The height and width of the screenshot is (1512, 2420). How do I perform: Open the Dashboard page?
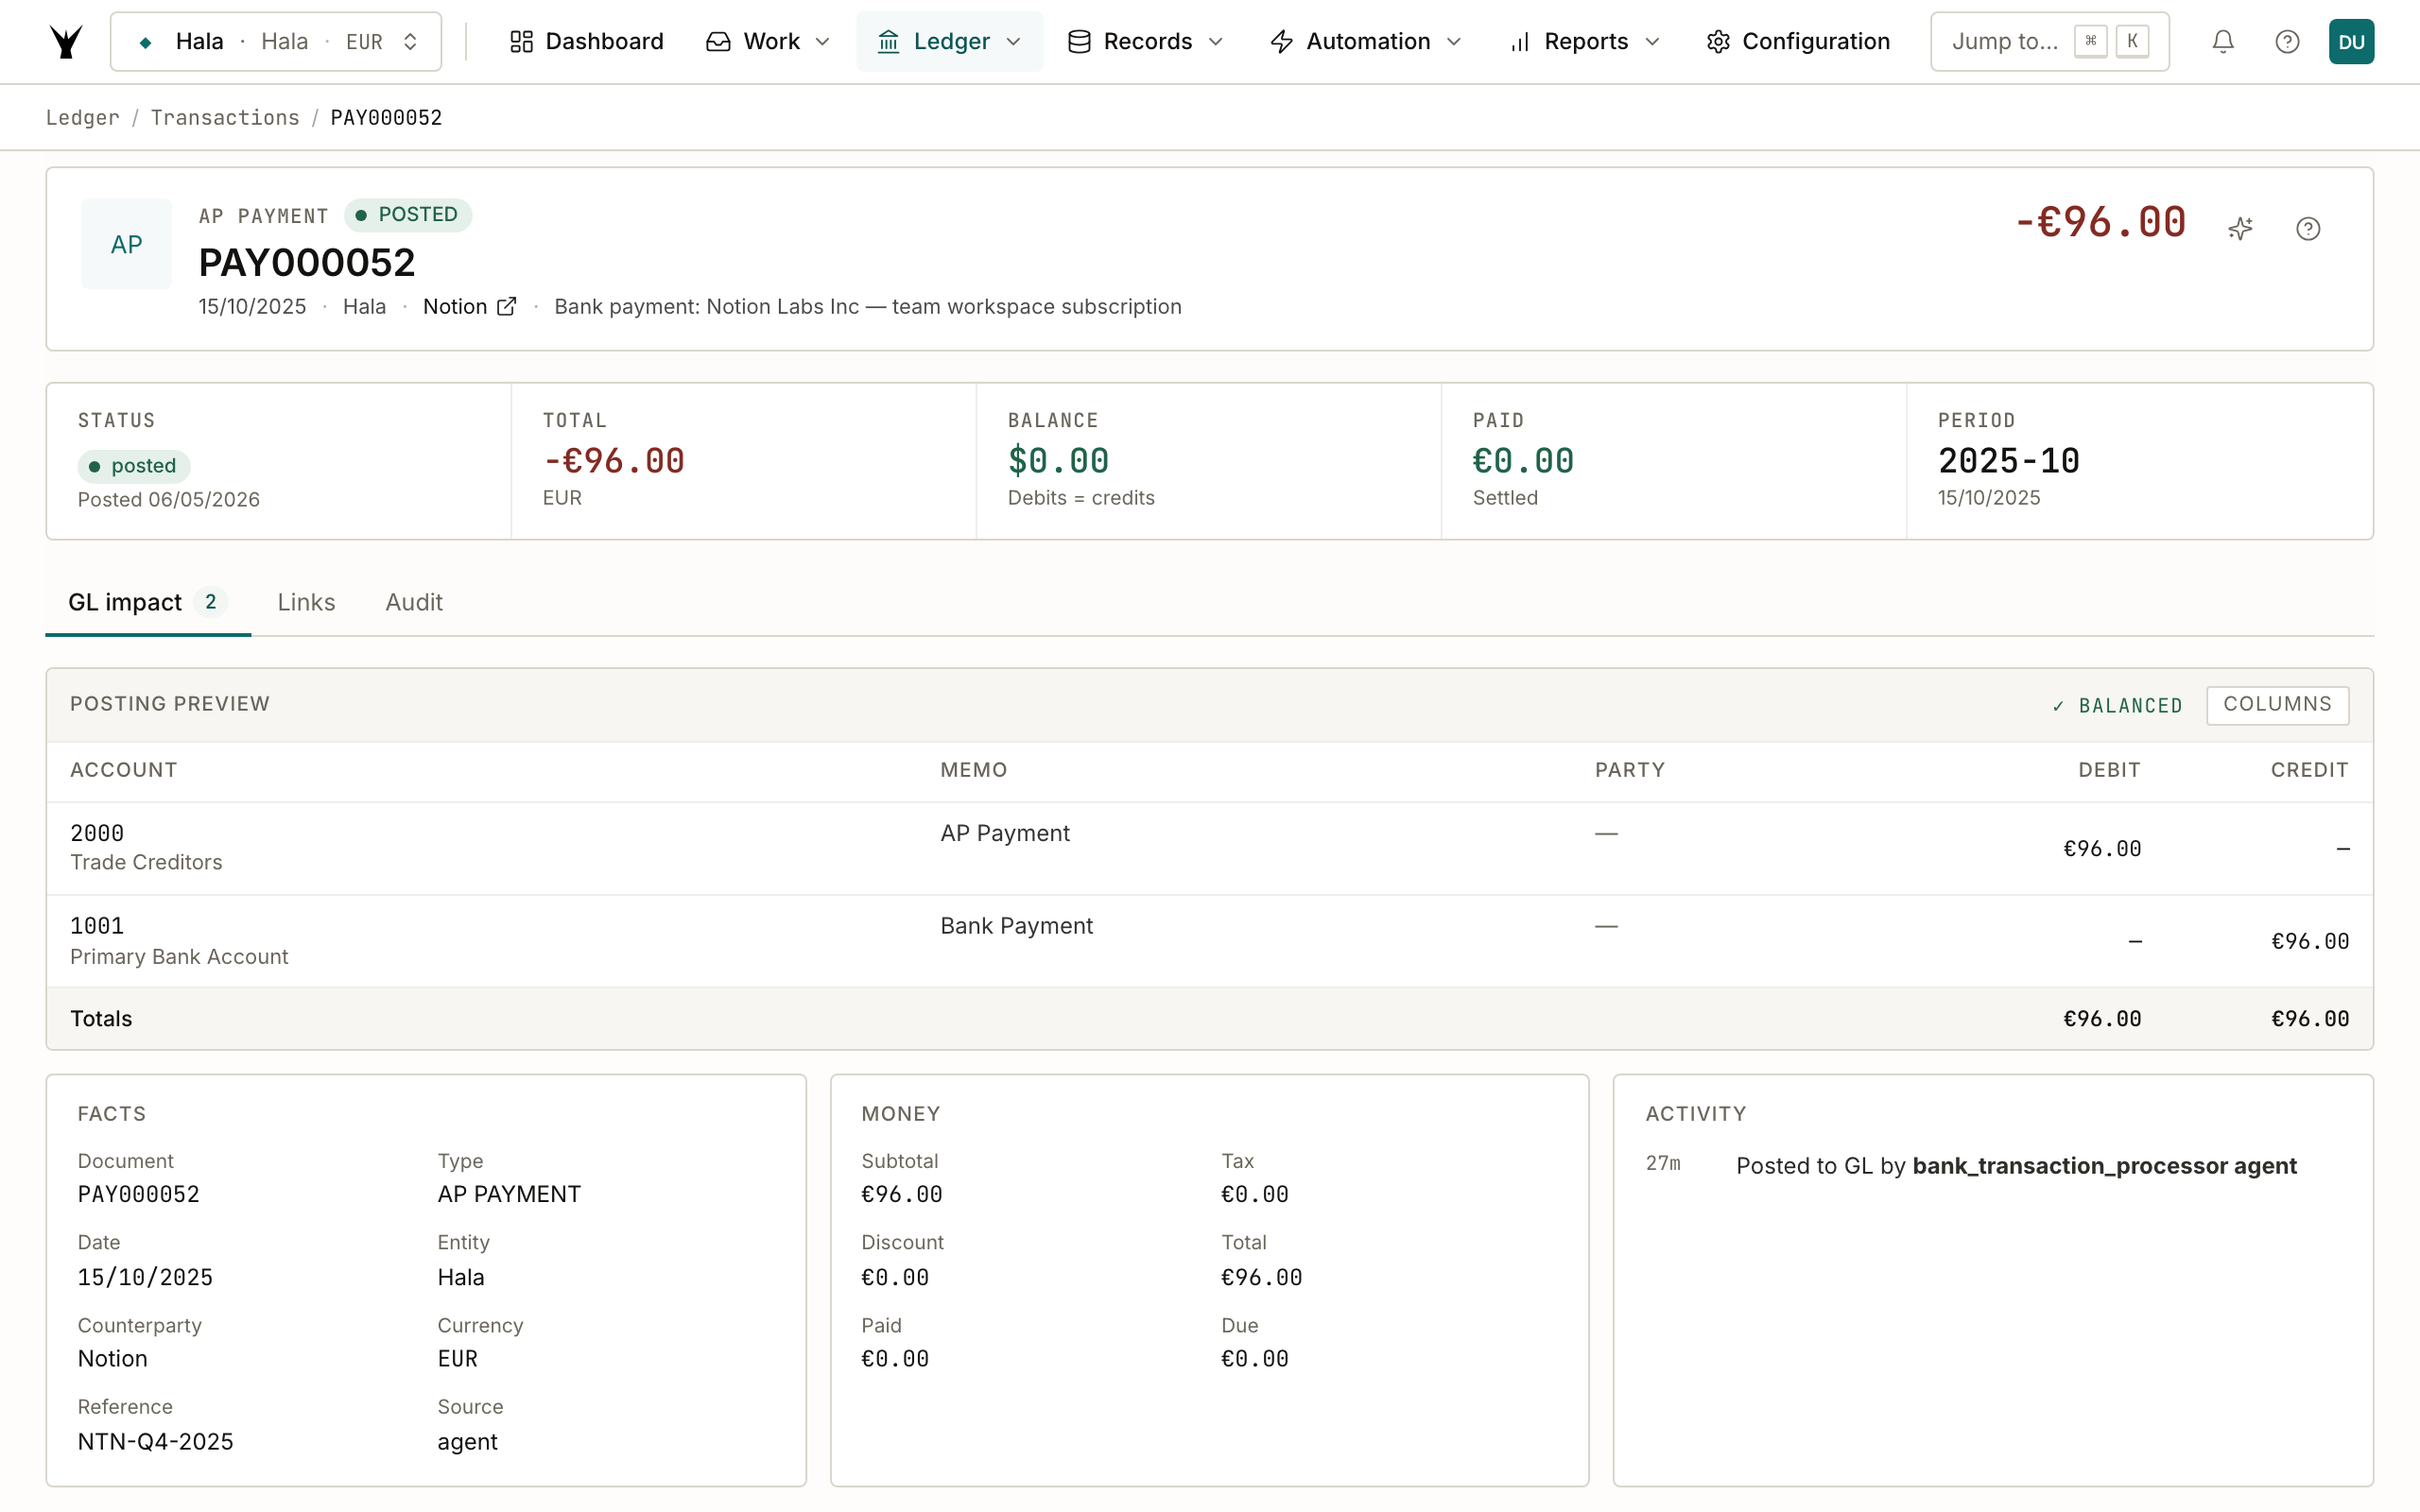(586, 42)
